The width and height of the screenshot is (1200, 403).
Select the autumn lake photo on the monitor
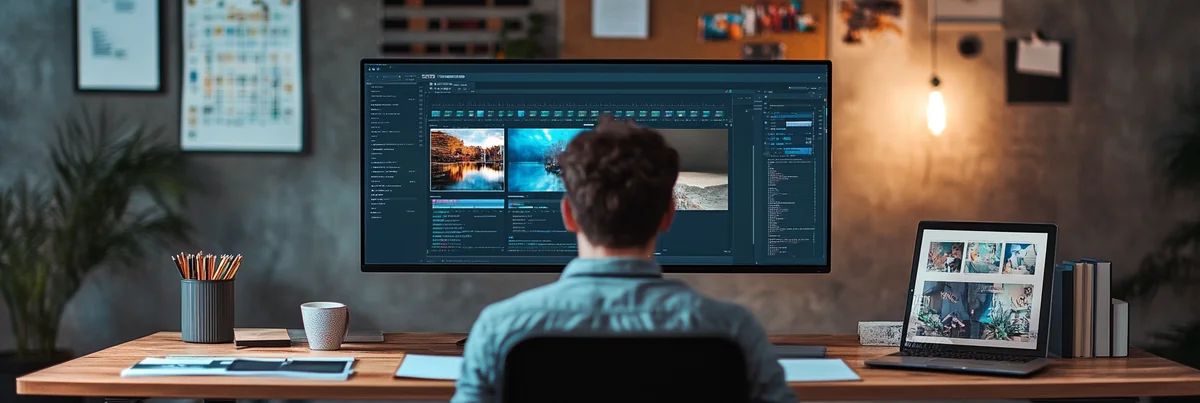pos(467,159)
